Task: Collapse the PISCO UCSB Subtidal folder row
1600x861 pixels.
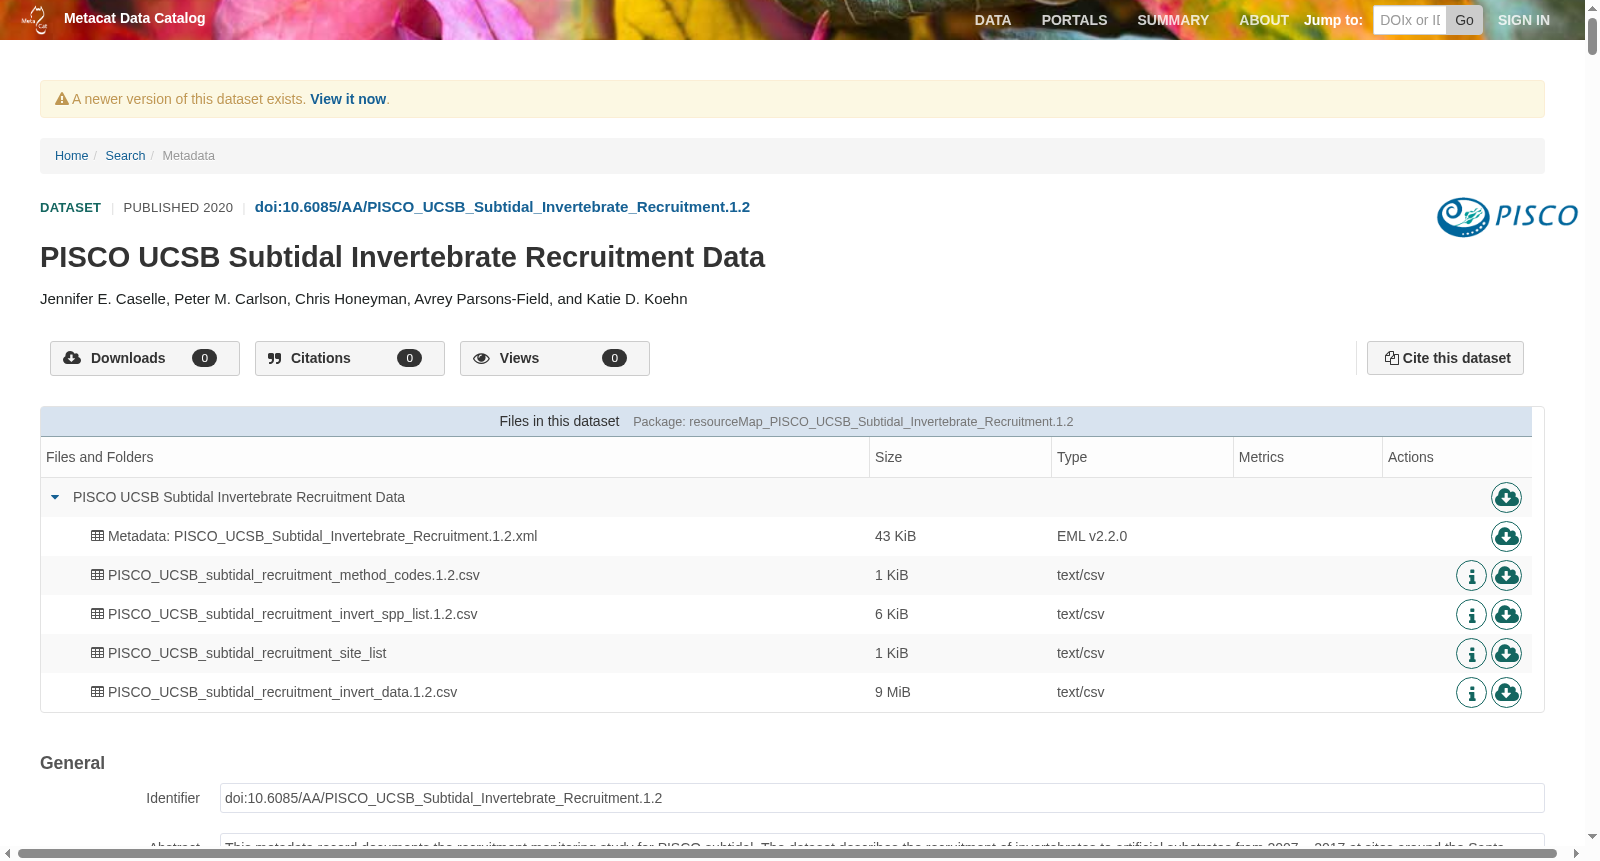Action: [55, 497]
